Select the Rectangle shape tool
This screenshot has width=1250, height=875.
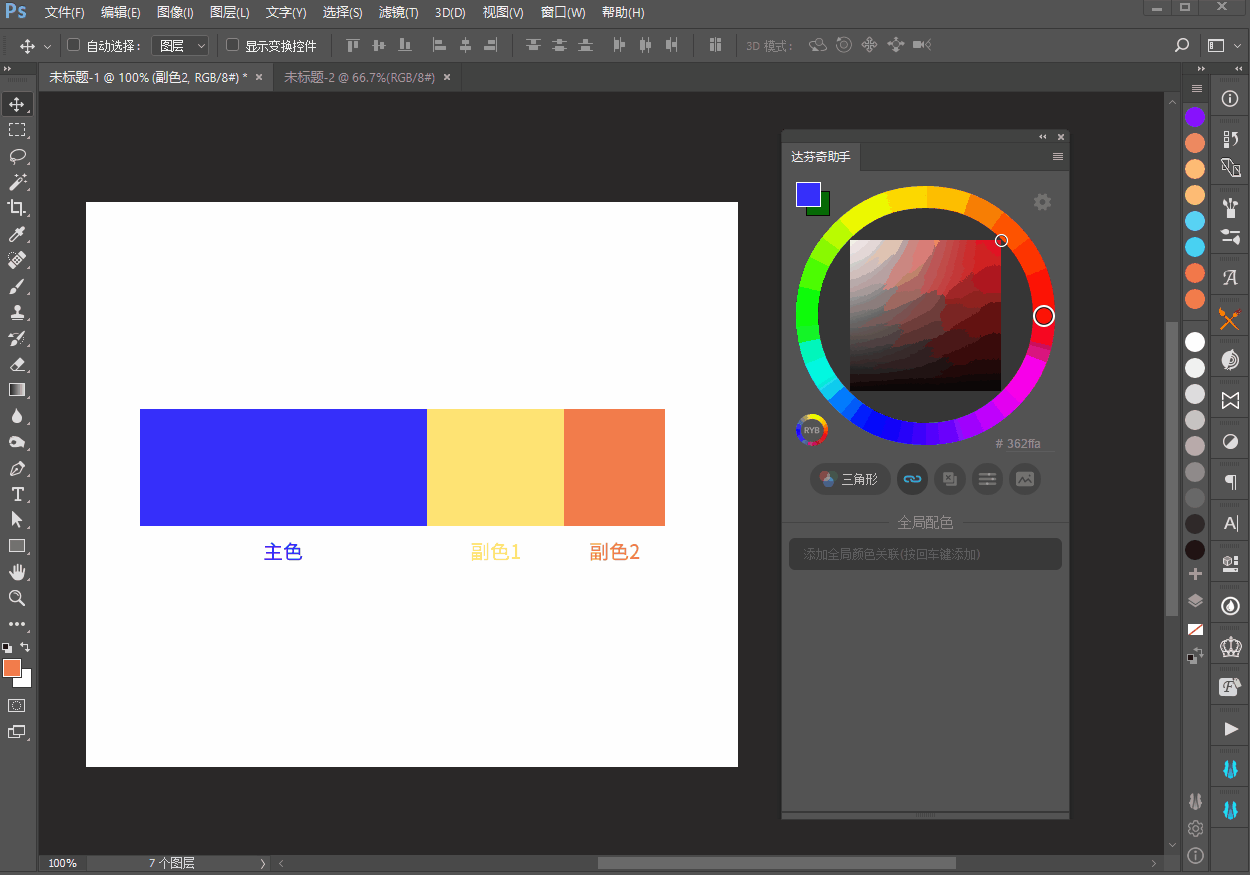point(17,546)
